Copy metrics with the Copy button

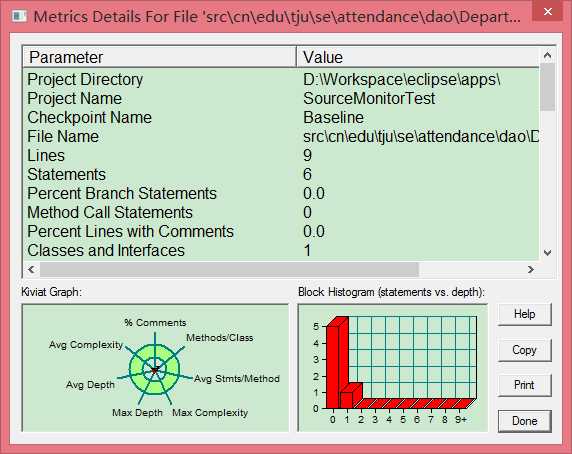(525, 350)
